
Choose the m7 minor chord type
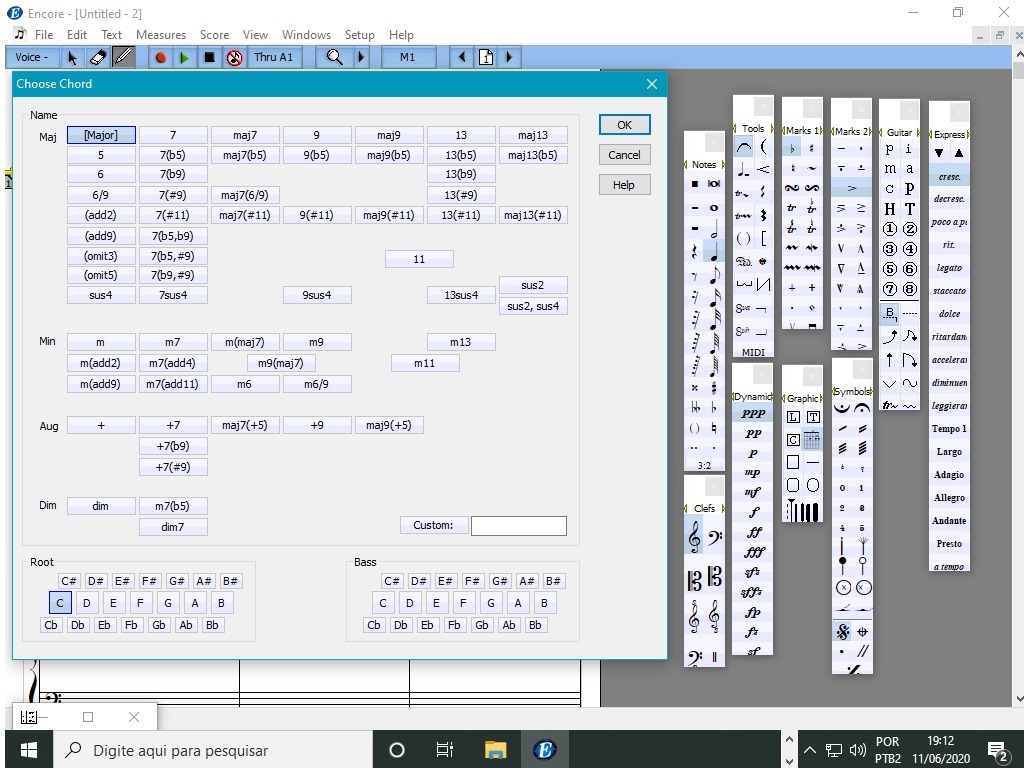tap(173, 342)
